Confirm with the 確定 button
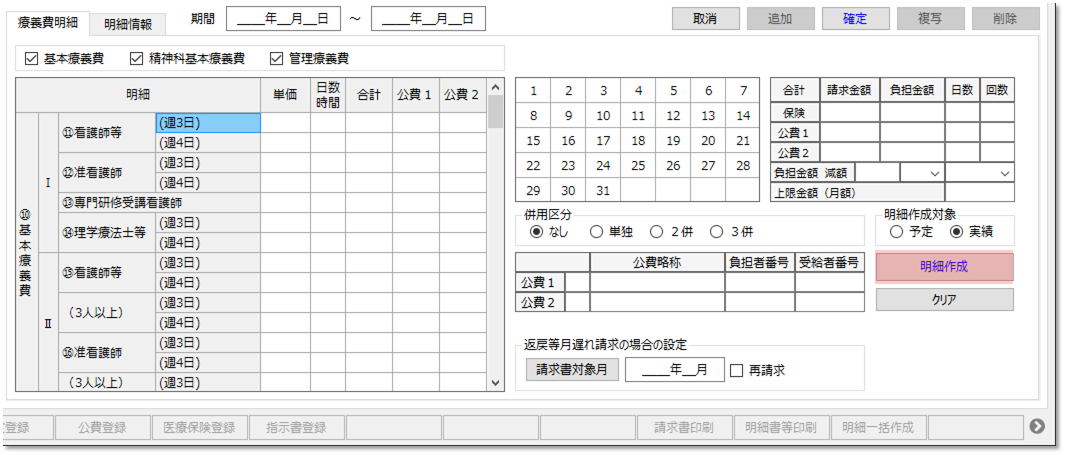 [x=855, y=18]
